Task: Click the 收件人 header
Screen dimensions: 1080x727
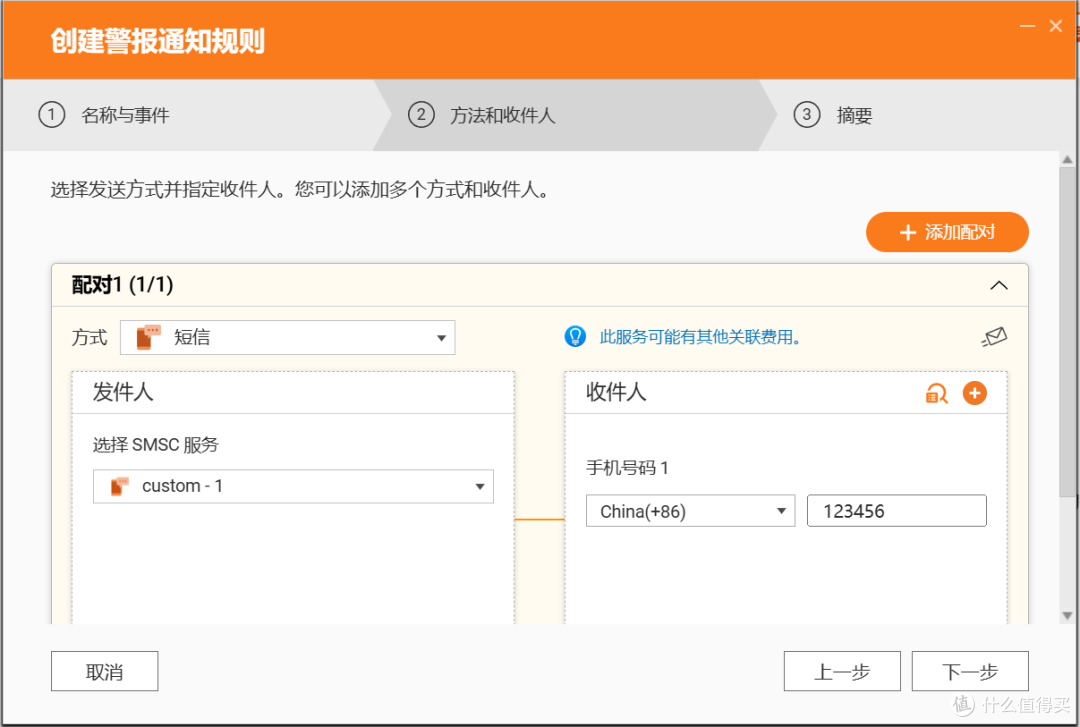Action: point(616,392)
